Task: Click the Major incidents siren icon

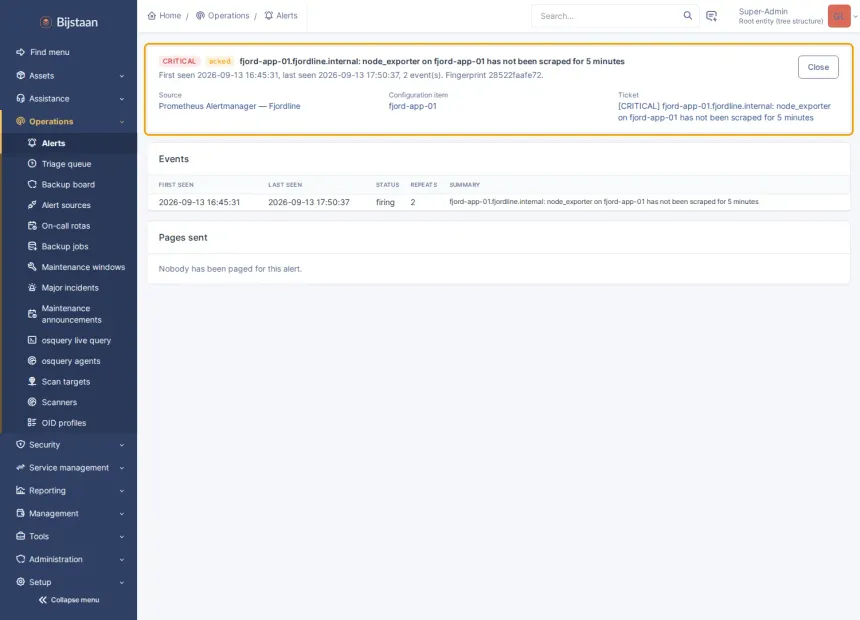Action: [32, 288]
